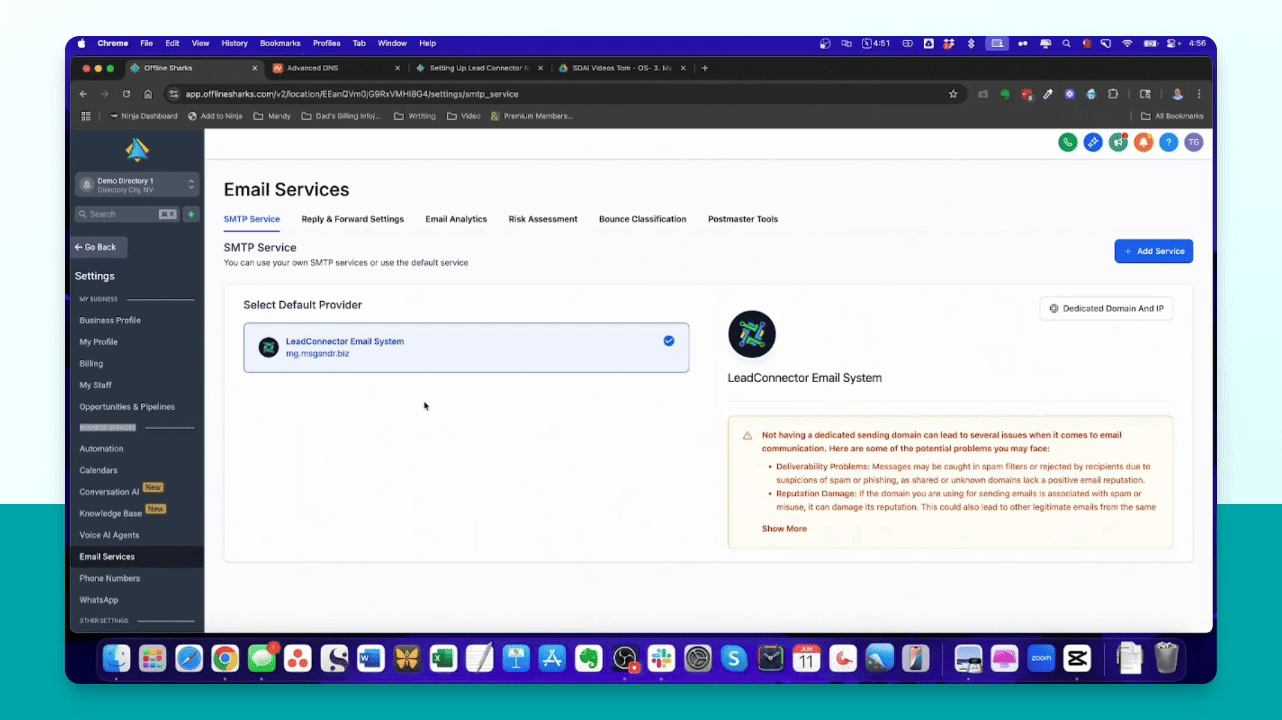Open CapCut in the Dock

1077,658
